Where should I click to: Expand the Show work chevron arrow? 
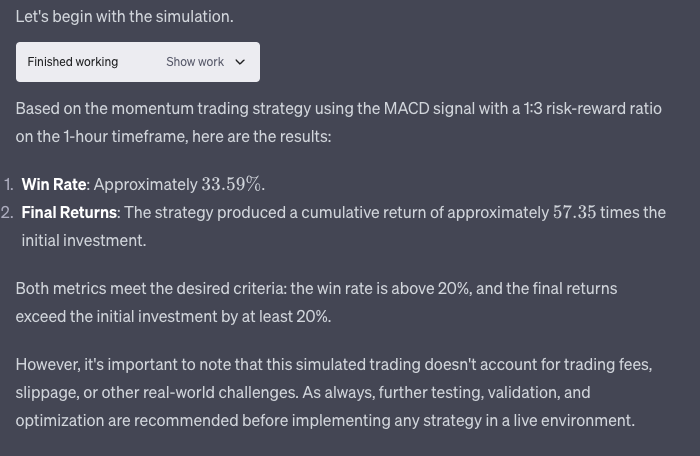(240, 62)
